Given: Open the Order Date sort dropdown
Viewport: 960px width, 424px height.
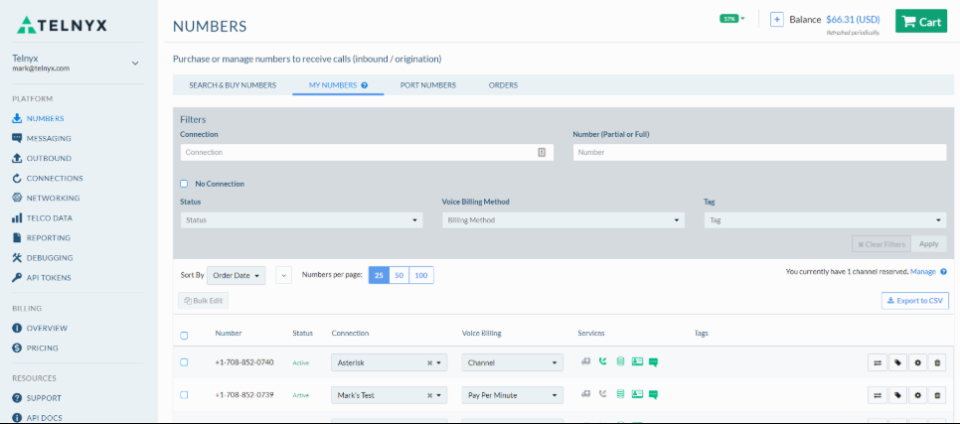Looking at the screenshot, I should [x=236, y=275].
